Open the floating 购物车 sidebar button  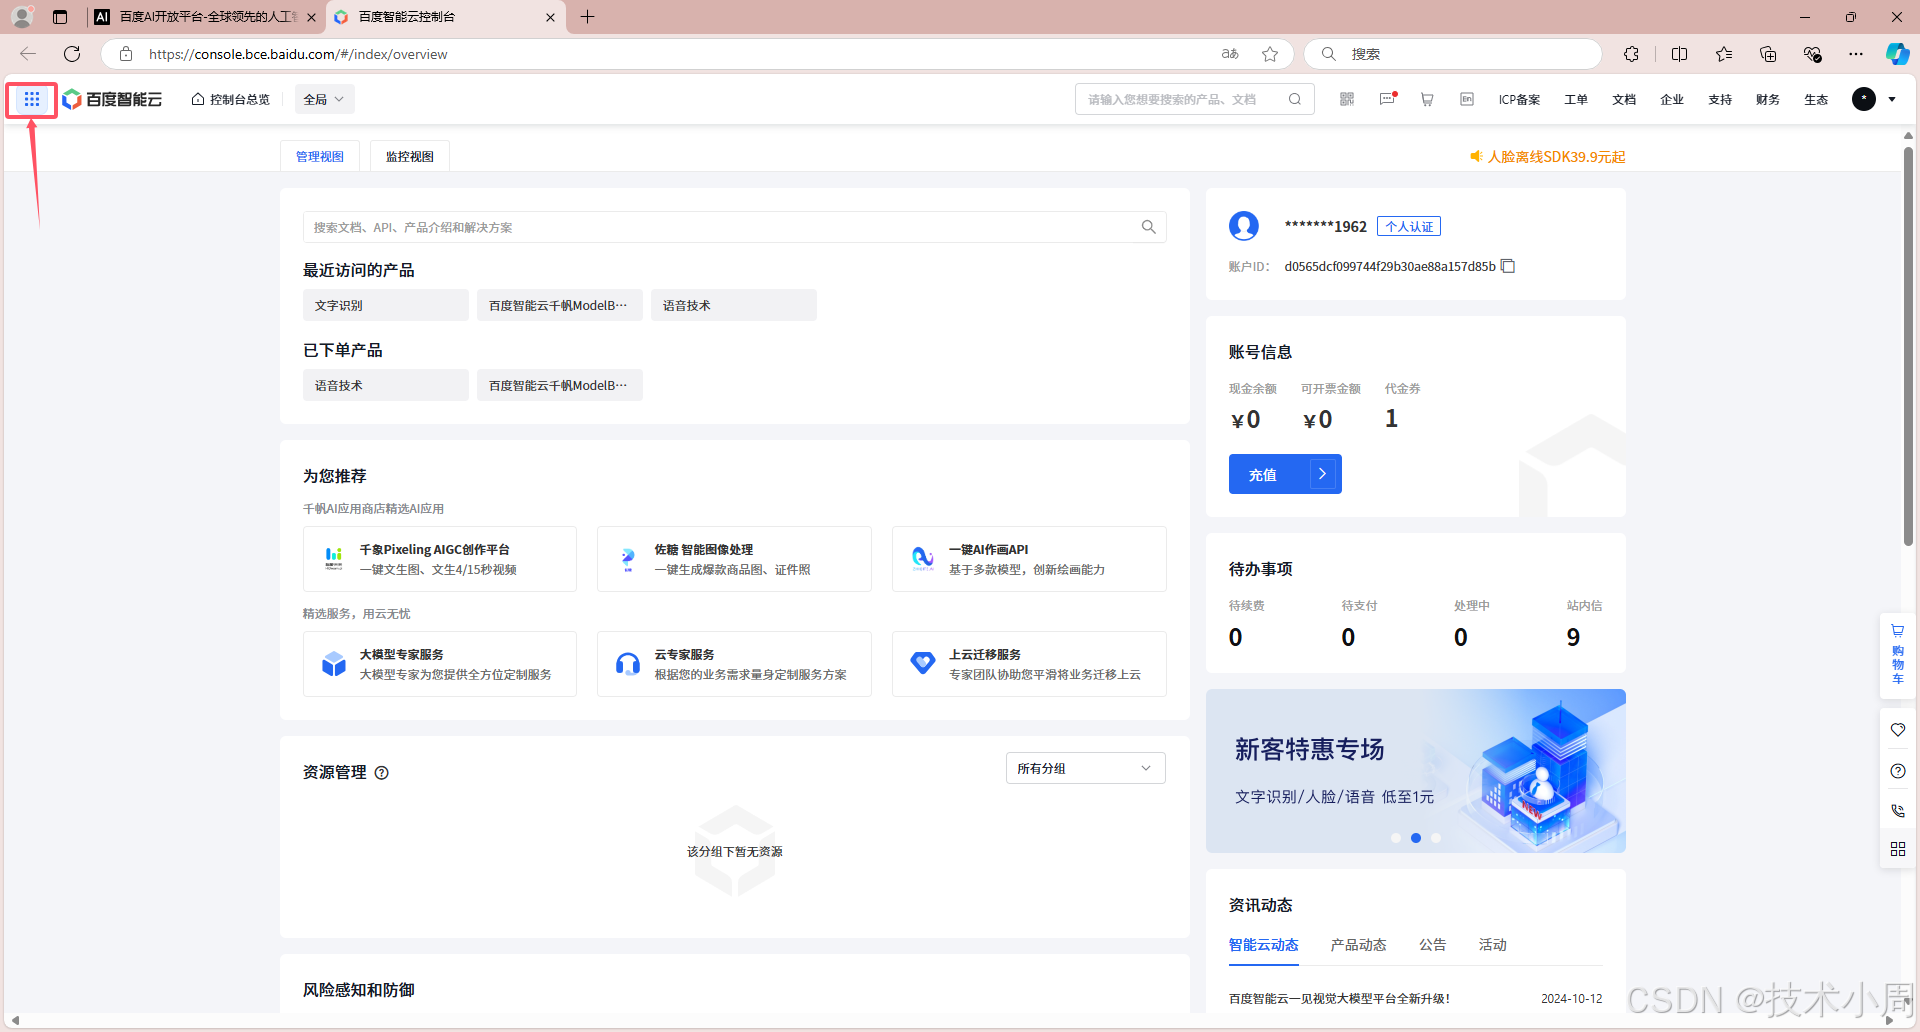tap(1898, 655)
